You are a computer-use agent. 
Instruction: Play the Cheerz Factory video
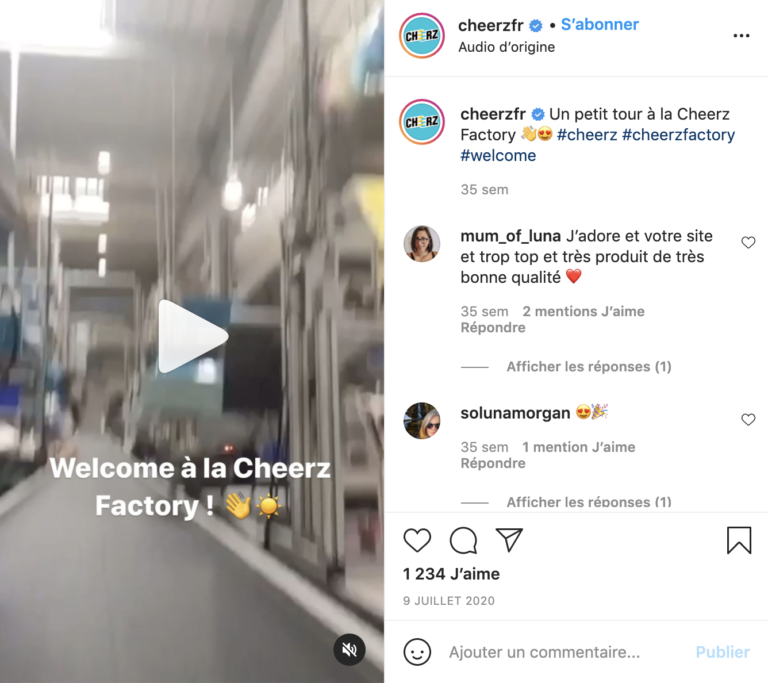click(x=192, y=337)
